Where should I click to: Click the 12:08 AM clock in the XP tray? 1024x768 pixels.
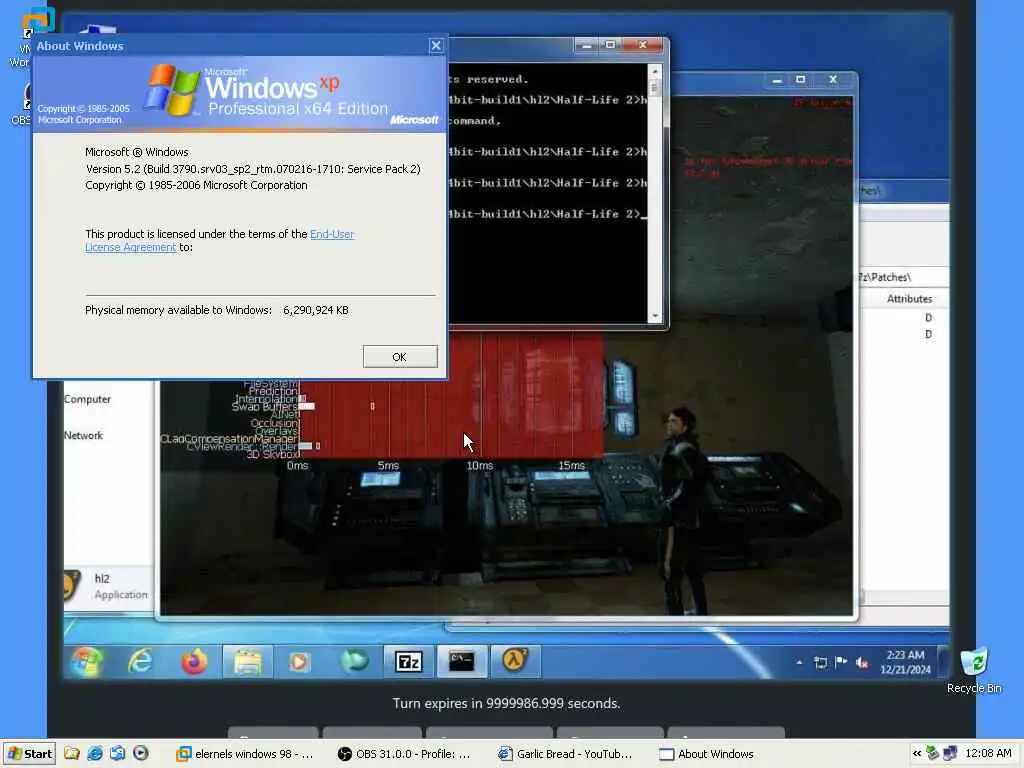coord(988,754)
